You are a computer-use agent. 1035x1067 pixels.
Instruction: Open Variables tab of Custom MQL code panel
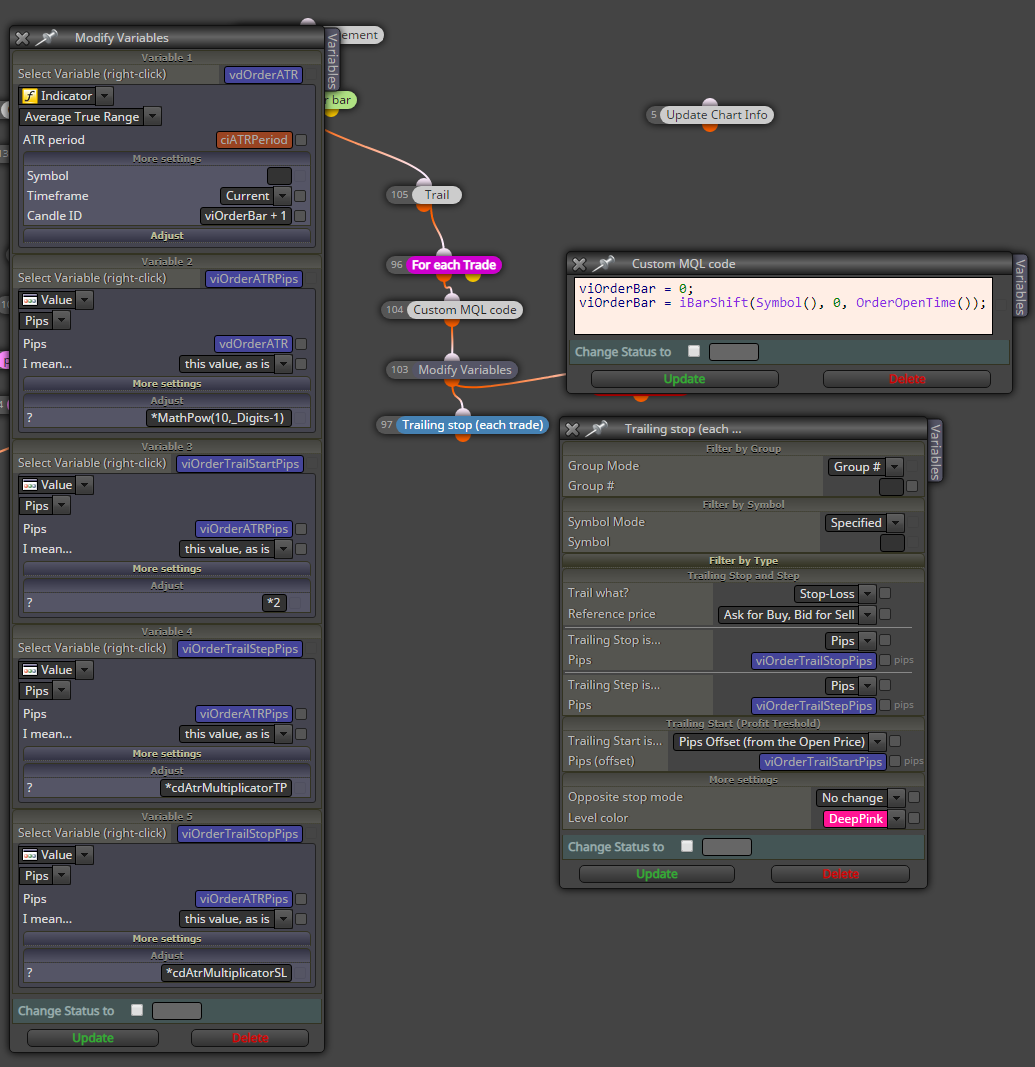click(x=1019, y=286)
